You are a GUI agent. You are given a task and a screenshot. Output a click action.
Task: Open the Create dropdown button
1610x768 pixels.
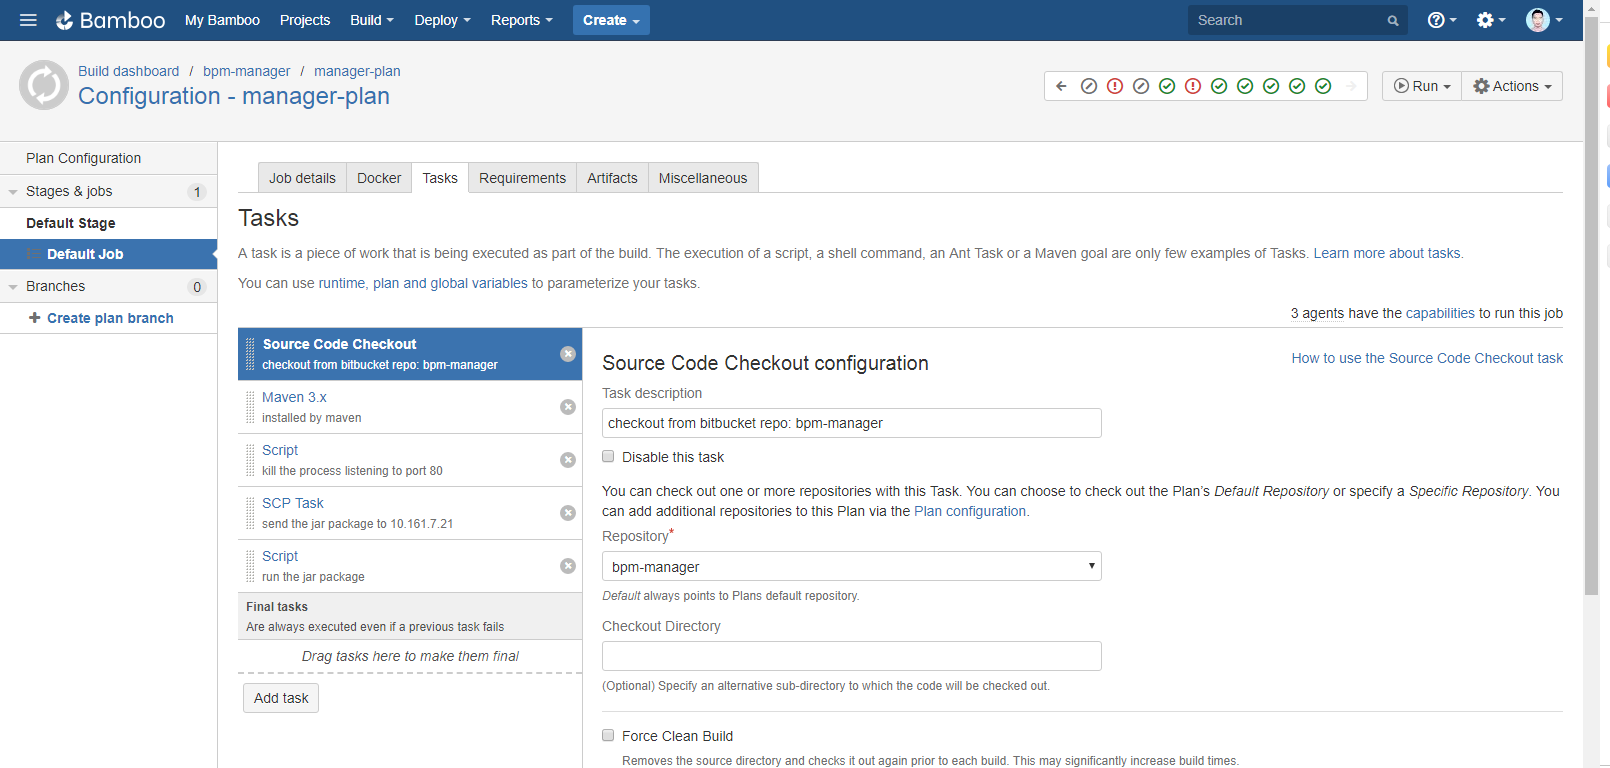[x=611, y=20]
